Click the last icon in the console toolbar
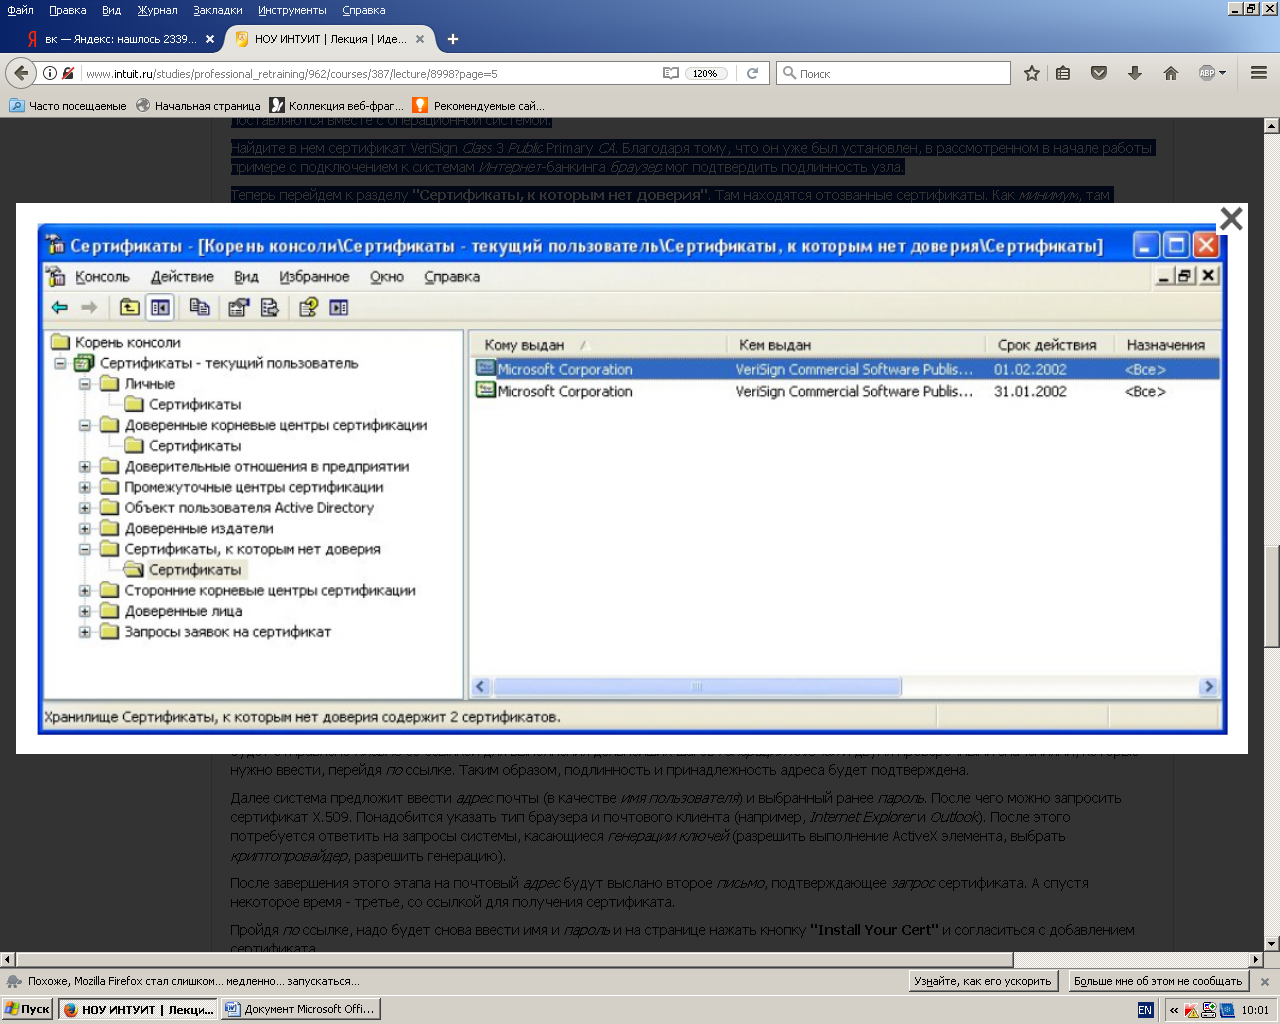The height and width of the screenshot is (1024, 1280). 339,307
